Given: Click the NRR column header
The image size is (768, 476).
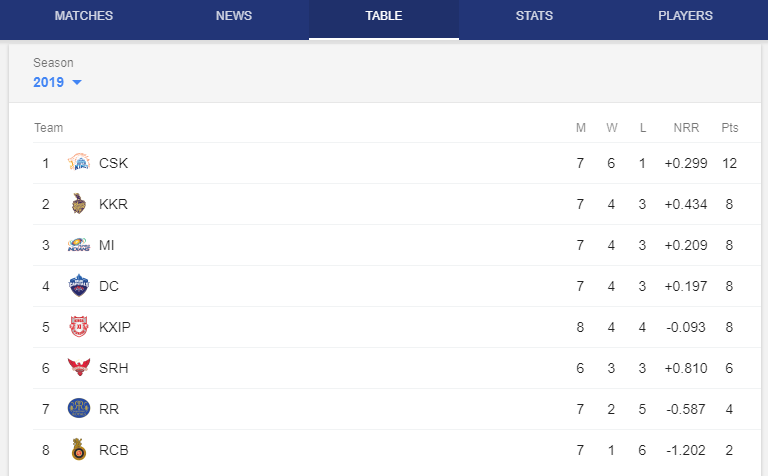Looking at the screenshot, I should (686, 128).
